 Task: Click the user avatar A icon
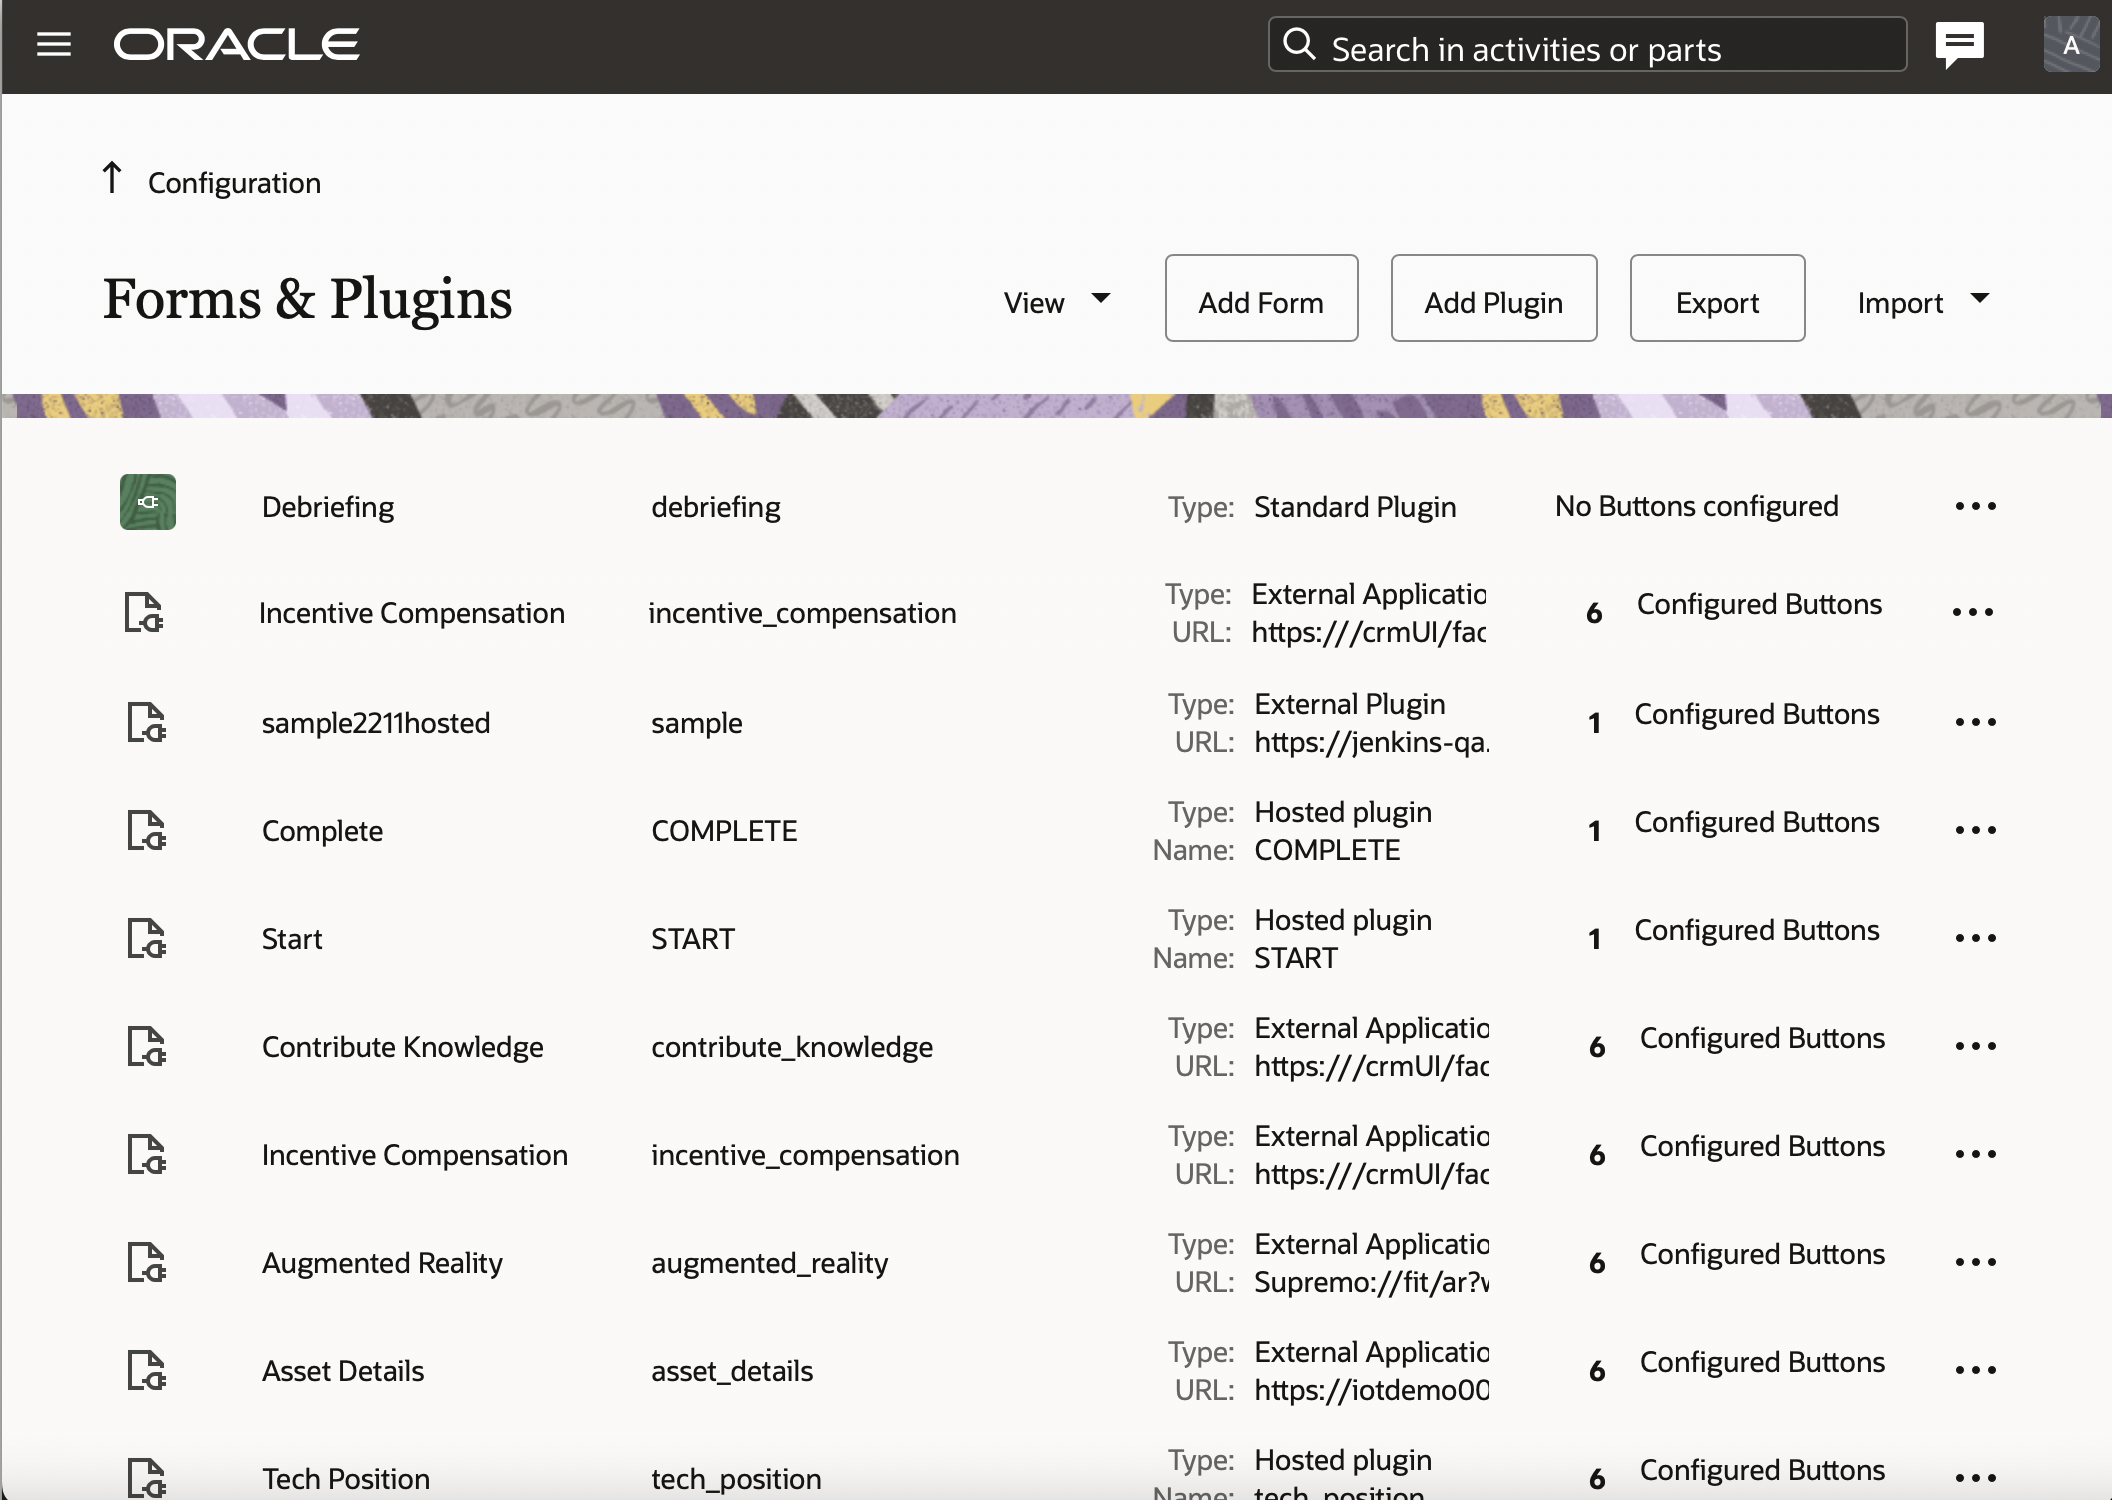[x=2070, y=45]
